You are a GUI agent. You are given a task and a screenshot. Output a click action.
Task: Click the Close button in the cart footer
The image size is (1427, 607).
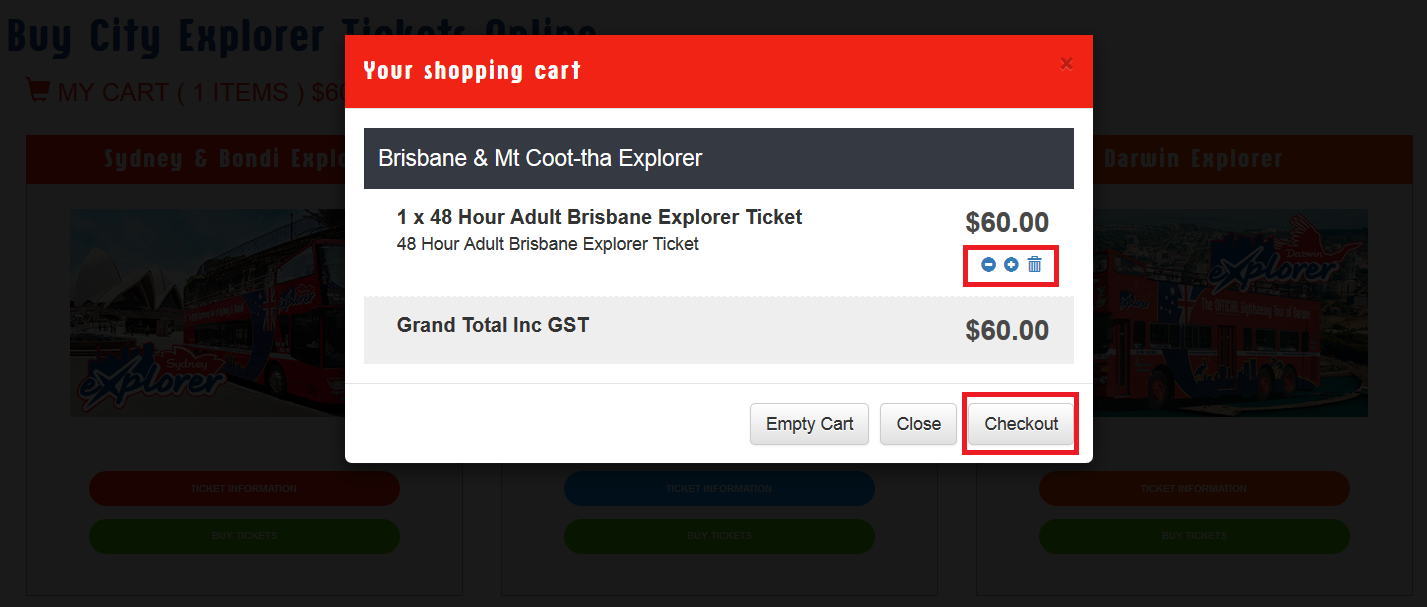[x=918, y=424]
